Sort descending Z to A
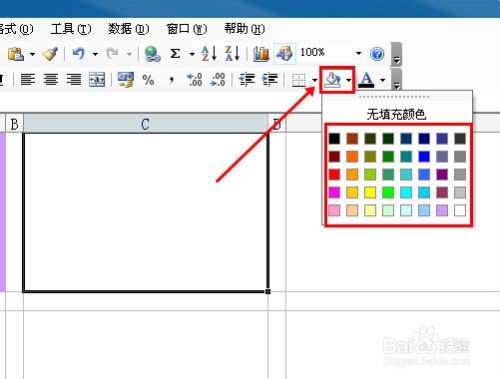 click(x=232, y=53)
